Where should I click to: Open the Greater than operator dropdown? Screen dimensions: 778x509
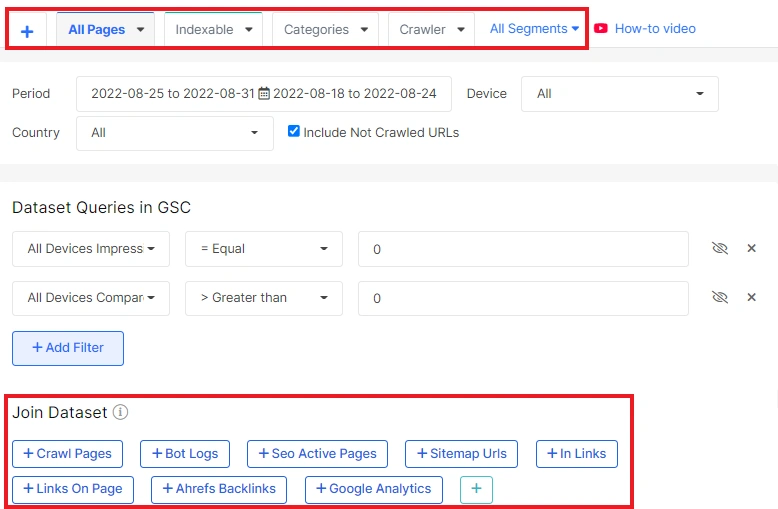(x=264, y=298)
